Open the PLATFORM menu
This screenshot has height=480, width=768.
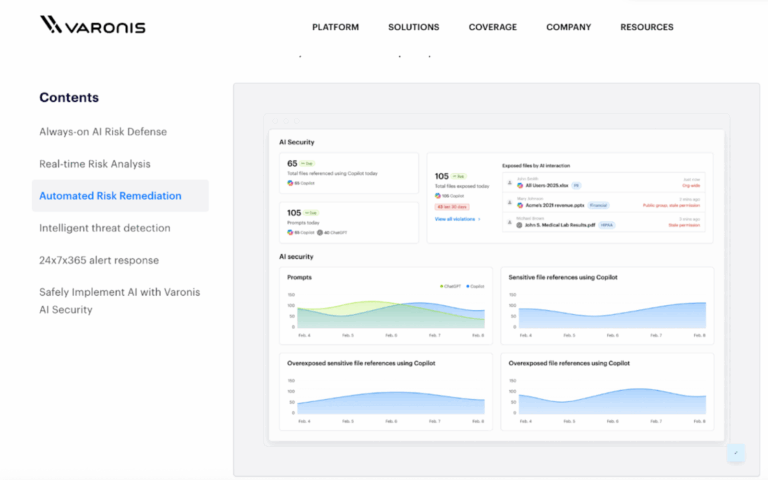[x=336, y=27]
